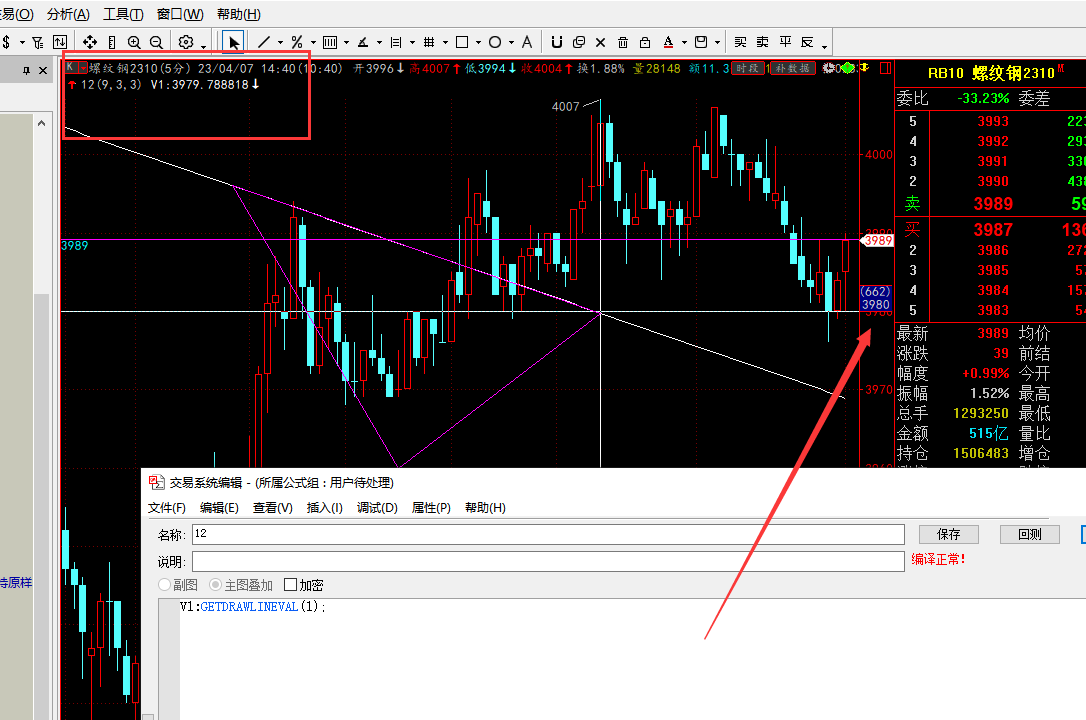Click the trash bin clear drawings icon
The width and height of the screenshot is (1086, 720).
point(623,42)
